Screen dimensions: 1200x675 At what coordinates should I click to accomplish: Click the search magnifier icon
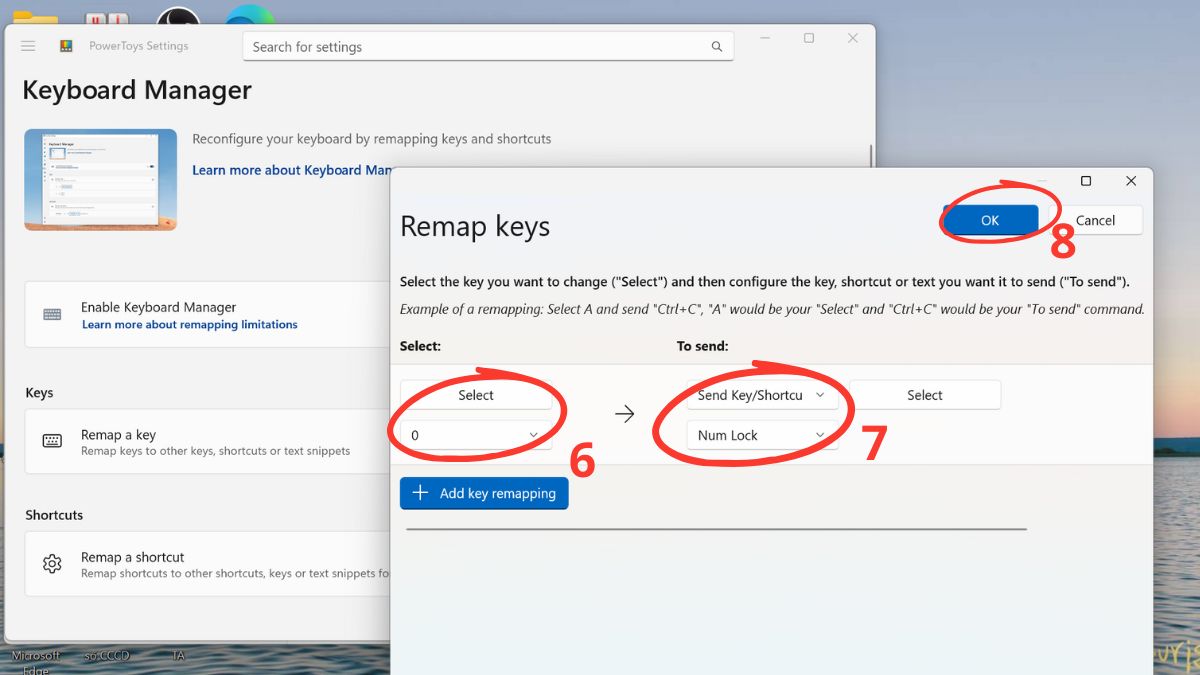717,46
